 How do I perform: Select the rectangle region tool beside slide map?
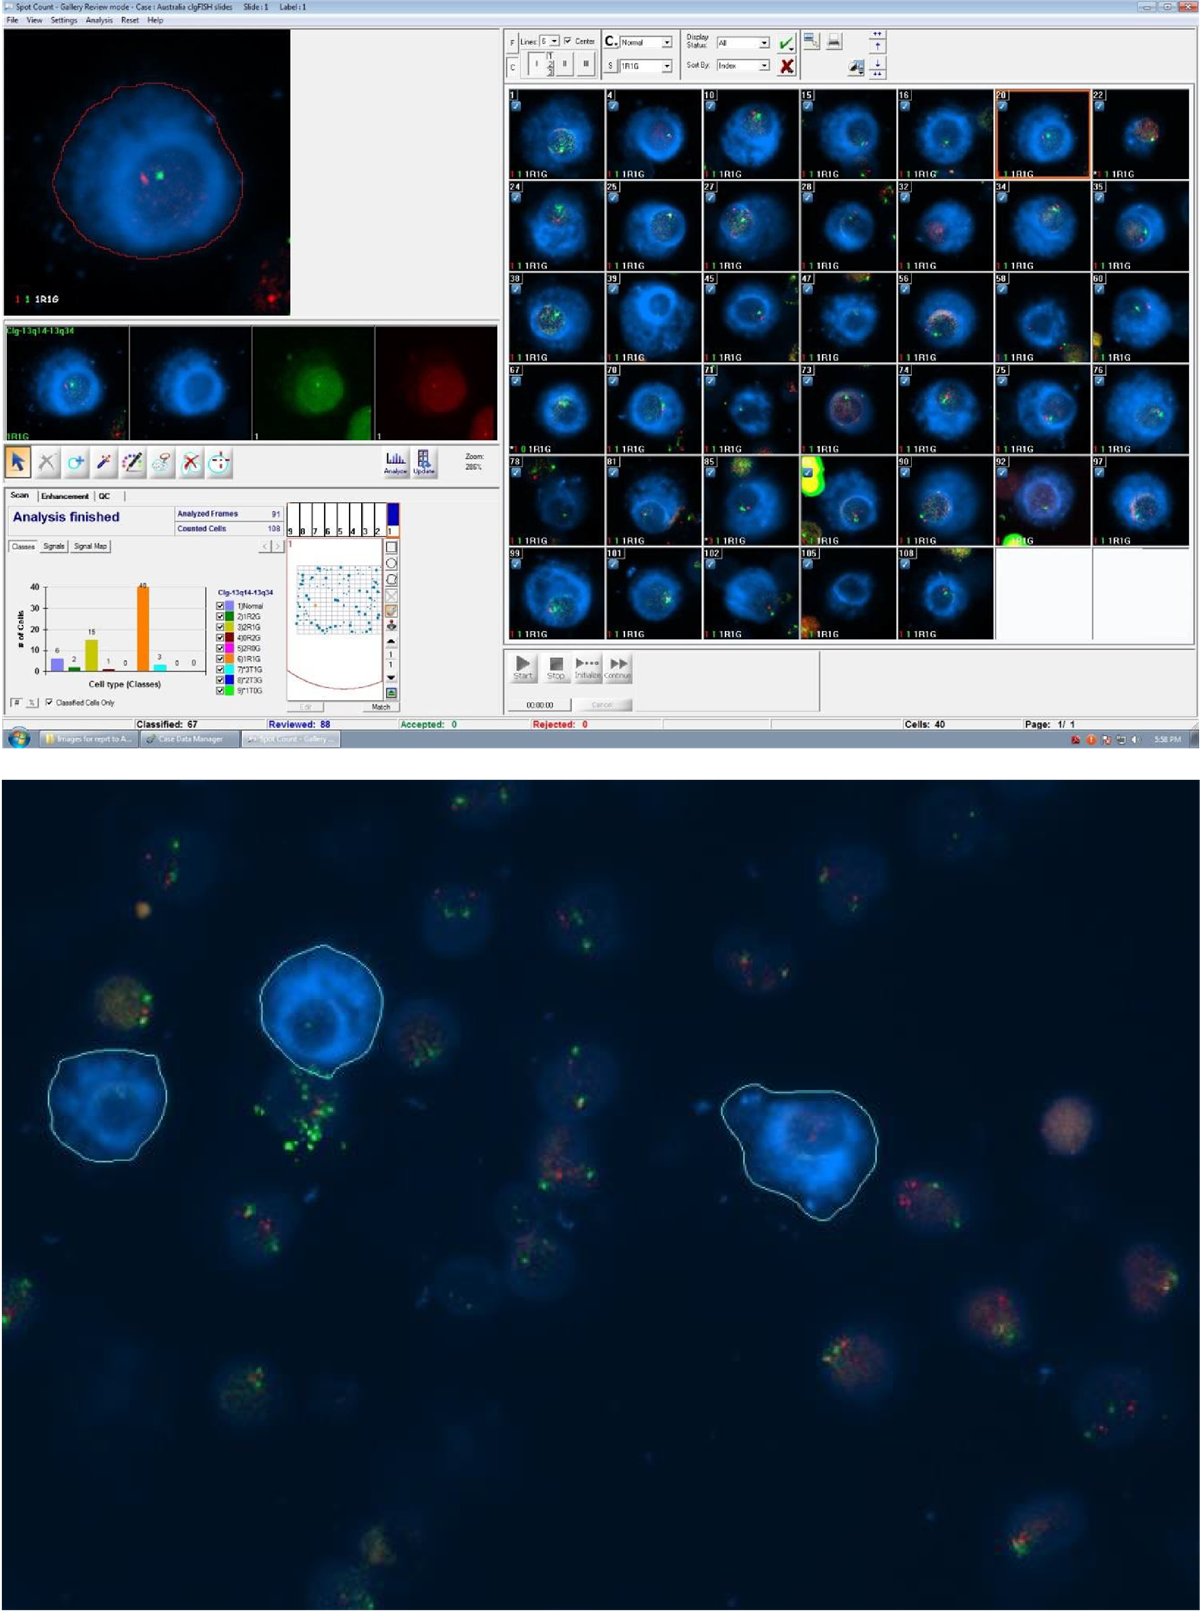tap(391, 548)
